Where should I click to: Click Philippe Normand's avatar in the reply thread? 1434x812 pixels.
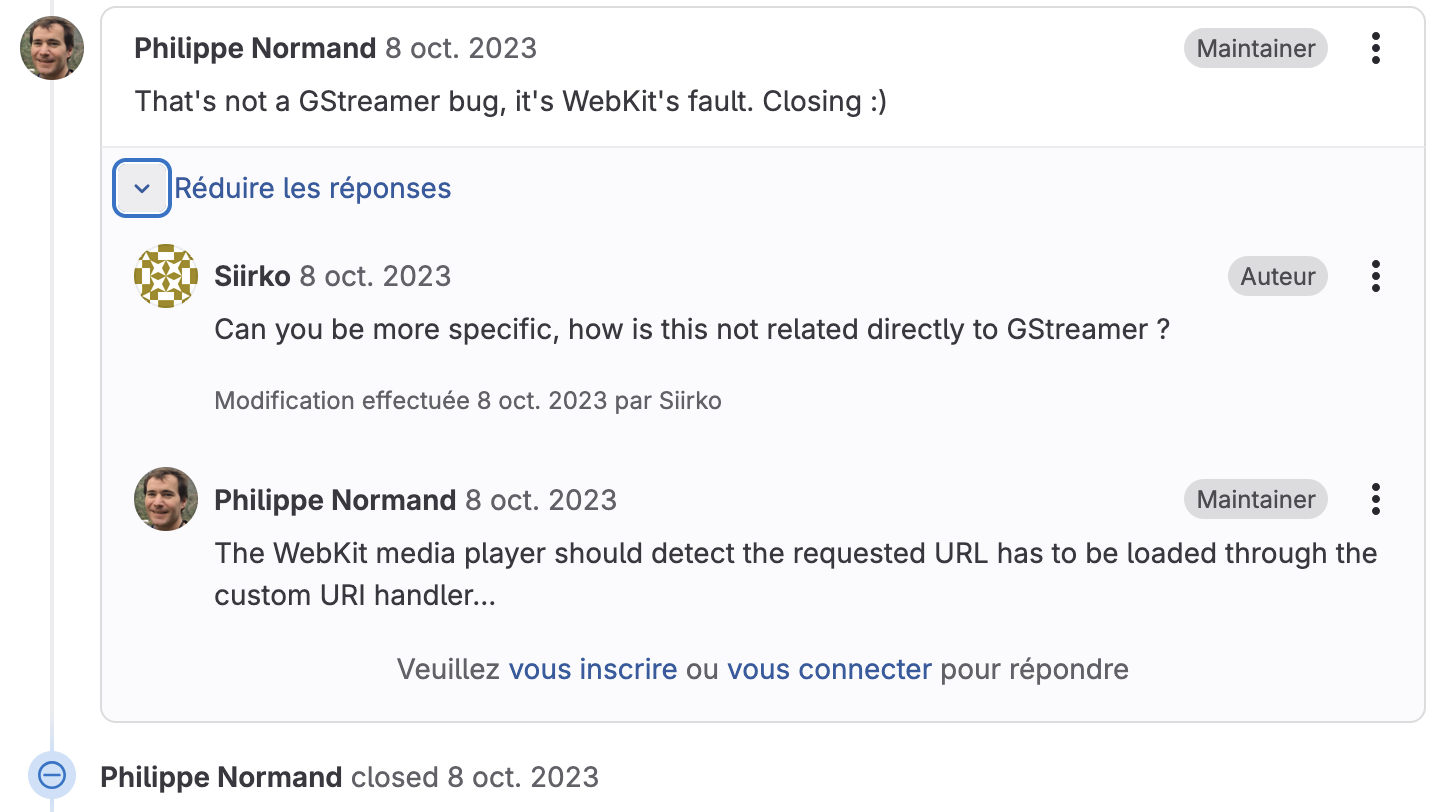[x=166, y=499]
